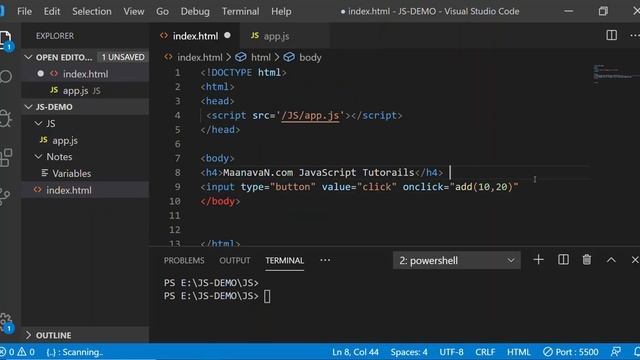Screen dimensions: 640x360
Task: Open Live Share icon in activity bar
Action: tap(5, 196)
